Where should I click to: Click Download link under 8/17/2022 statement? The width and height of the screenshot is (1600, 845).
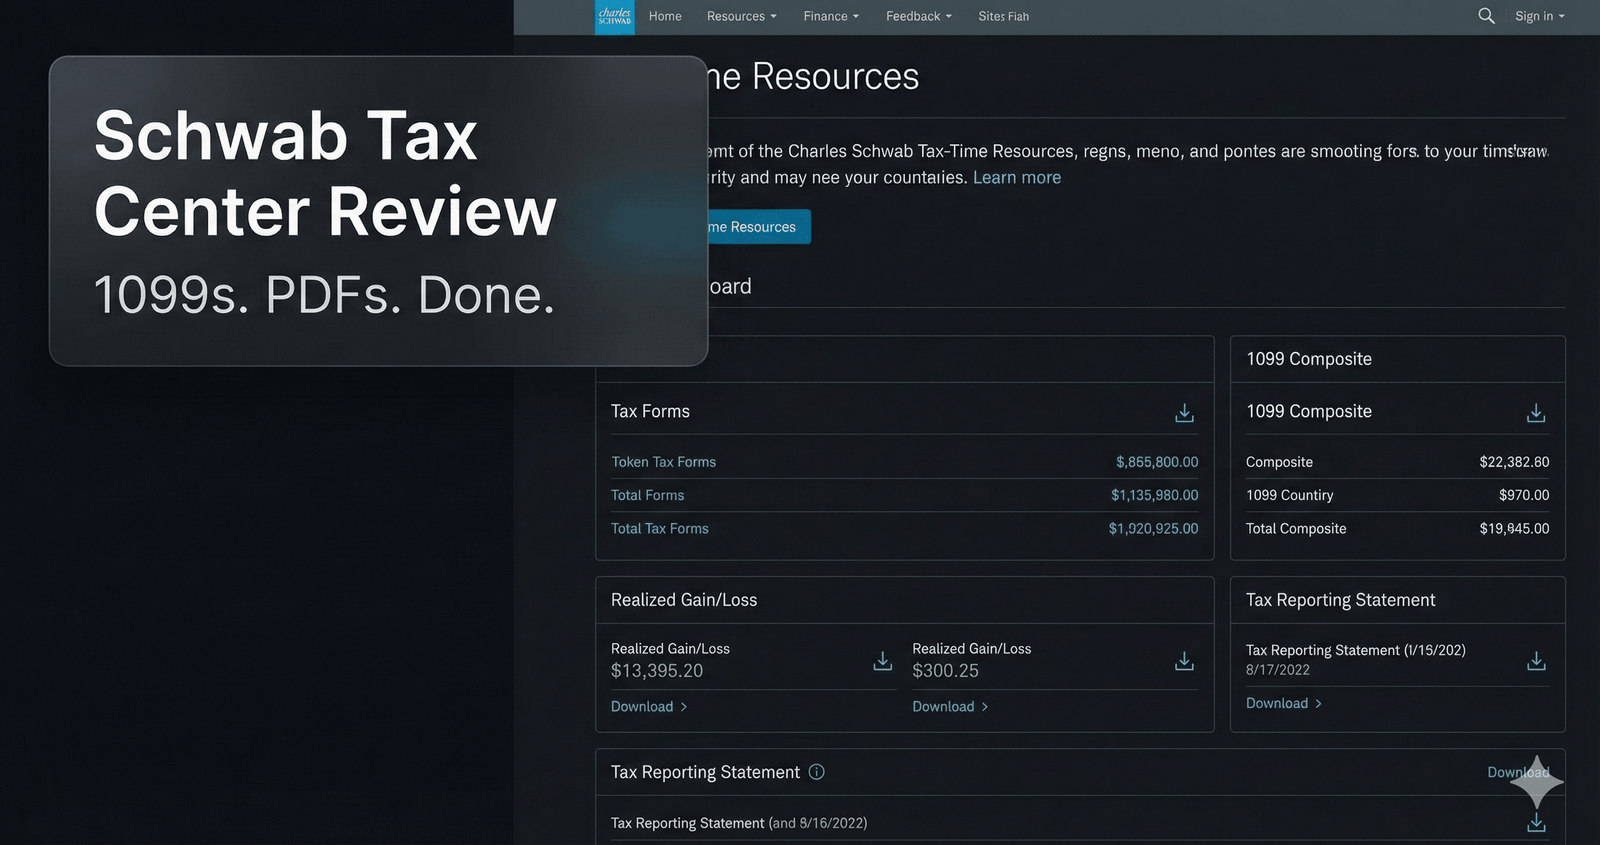tap(1284, 703)
